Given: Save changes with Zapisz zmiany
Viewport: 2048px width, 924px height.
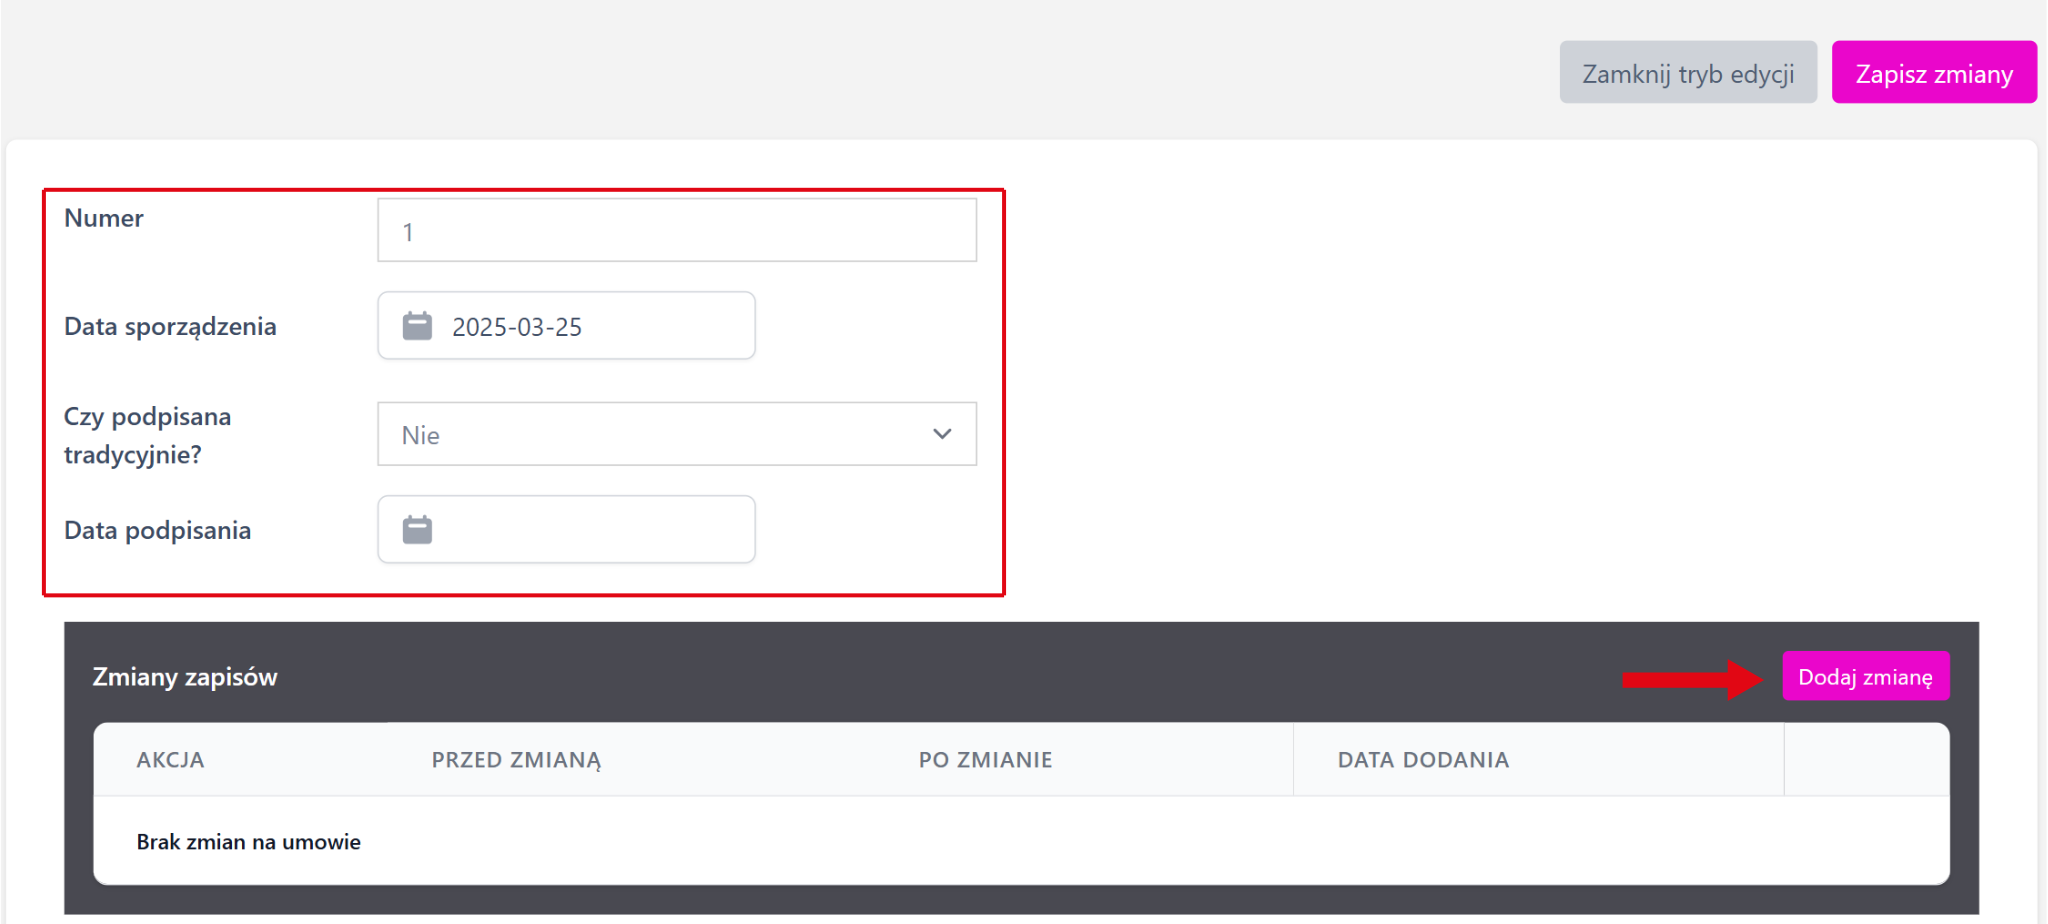Looking at the screenshot, I should point(1933,73).
